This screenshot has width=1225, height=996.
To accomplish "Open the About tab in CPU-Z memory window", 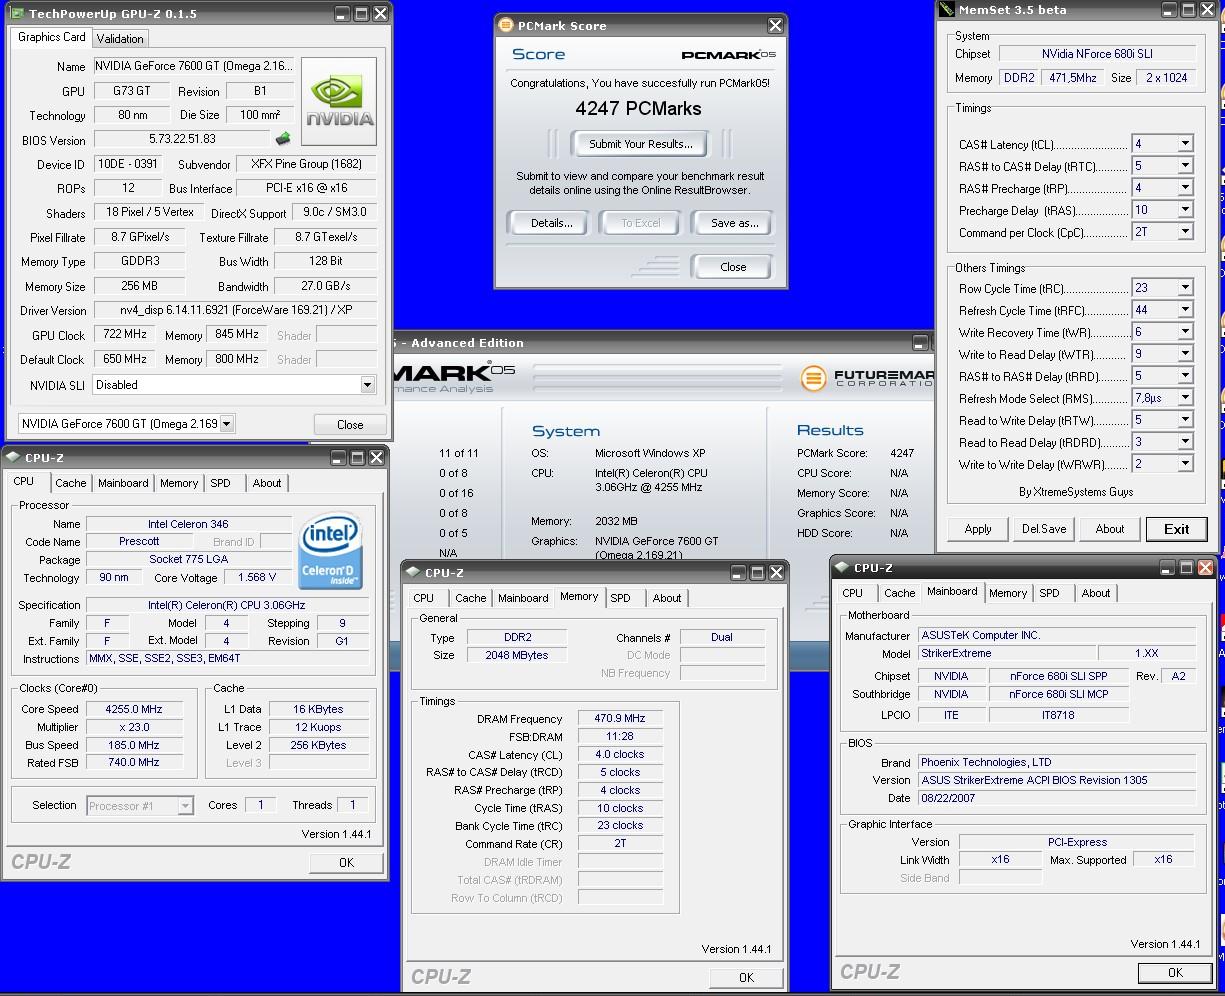I will (667, 598).
